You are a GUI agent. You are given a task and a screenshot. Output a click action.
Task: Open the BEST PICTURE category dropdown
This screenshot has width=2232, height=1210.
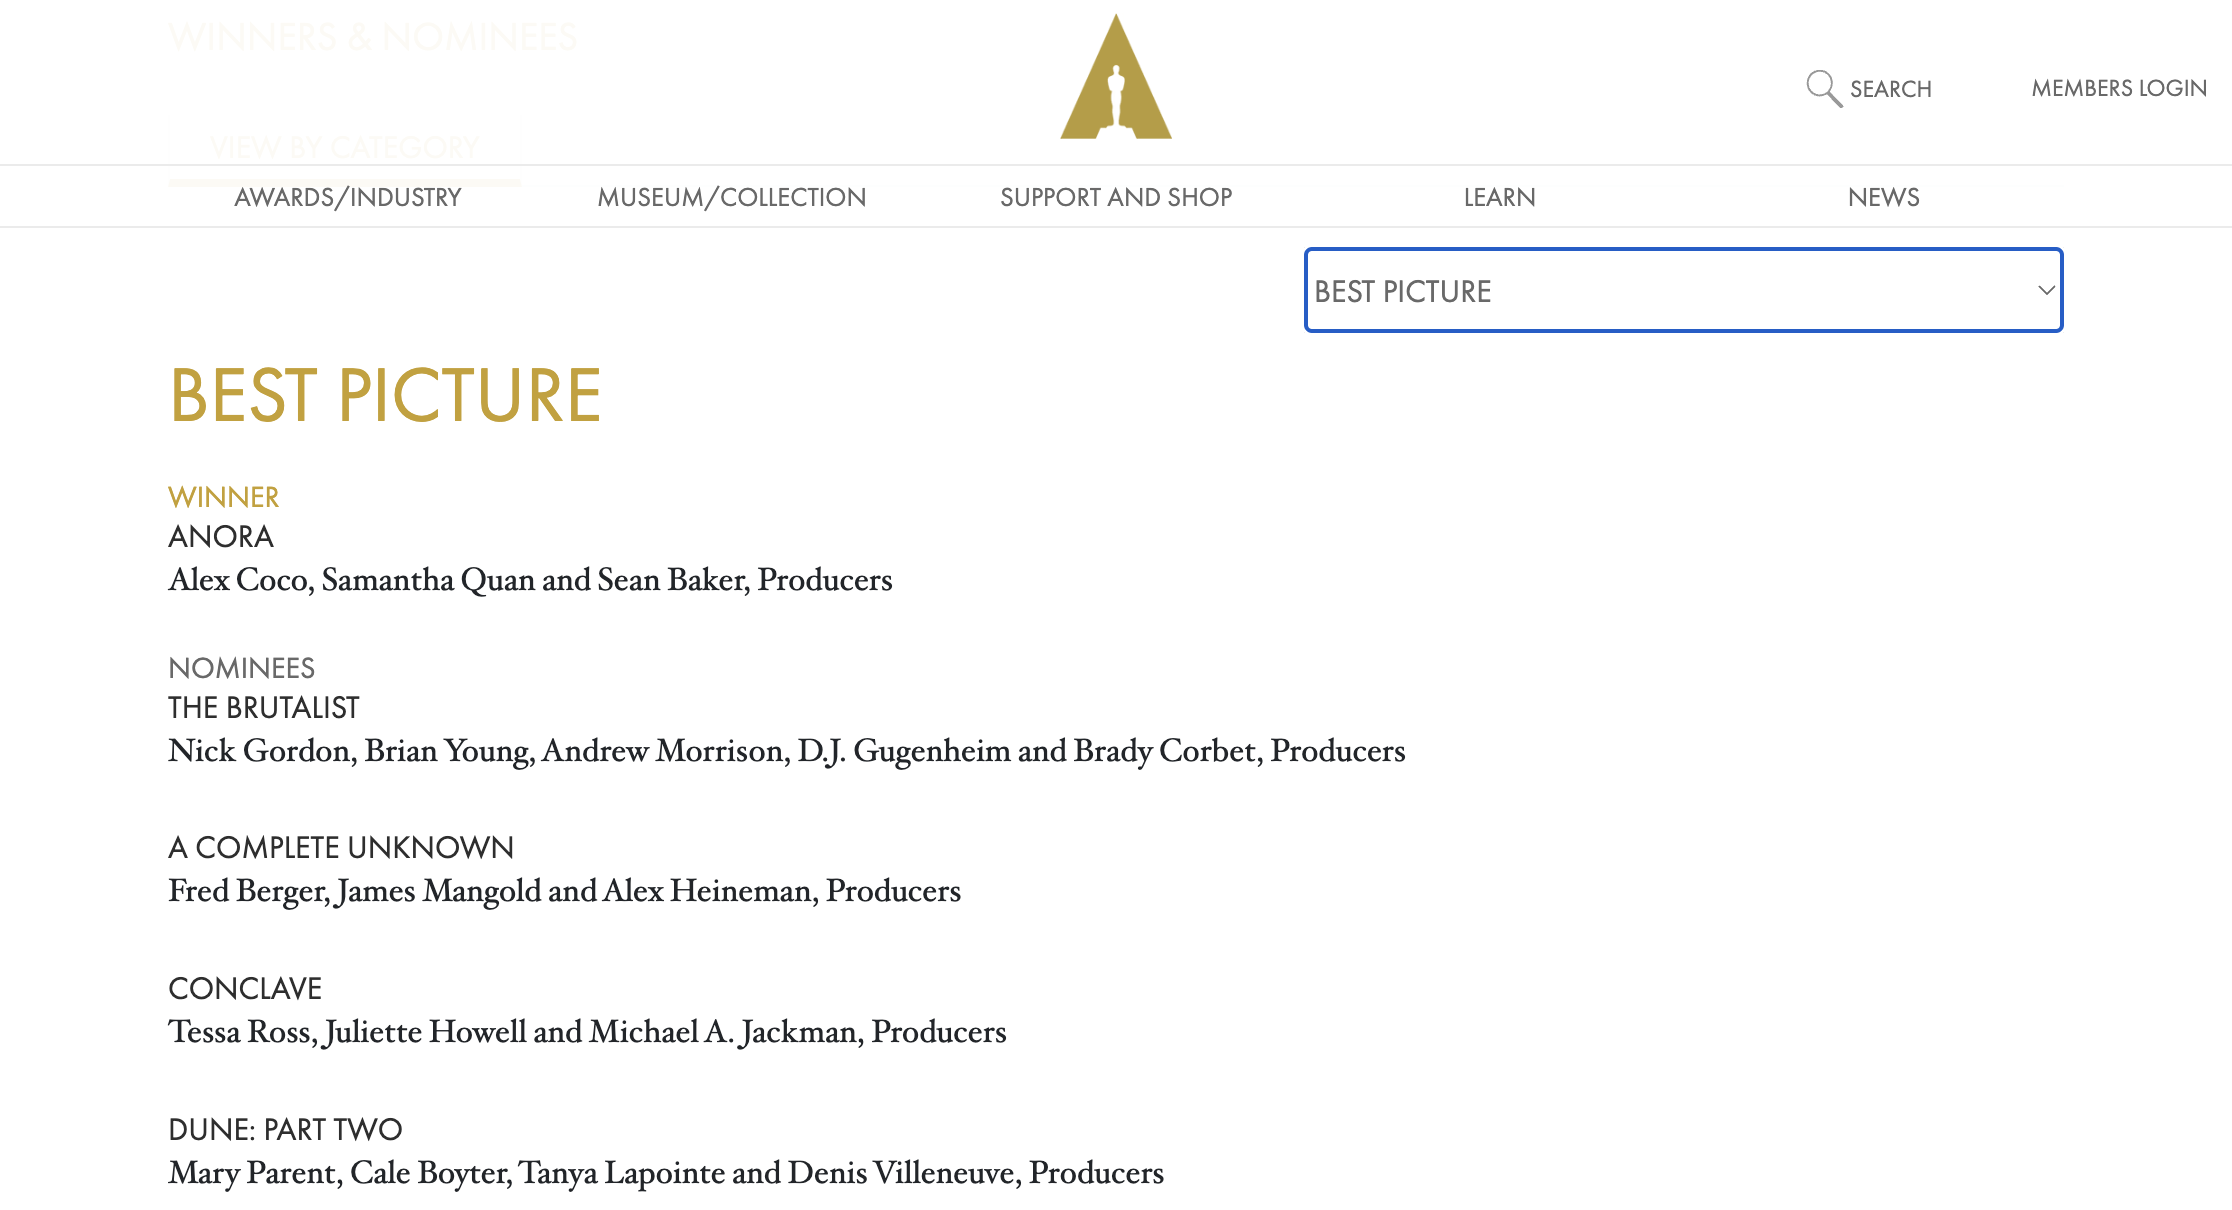click(x=1684, y=290)
